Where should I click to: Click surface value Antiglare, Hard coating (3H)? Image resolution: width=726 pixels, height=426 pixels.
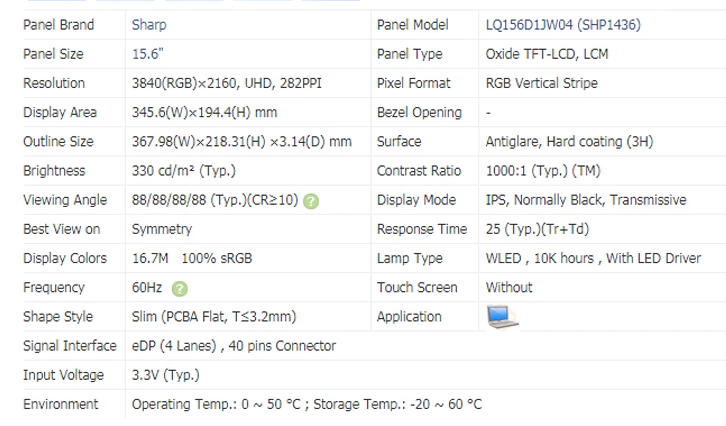[570, 141]
